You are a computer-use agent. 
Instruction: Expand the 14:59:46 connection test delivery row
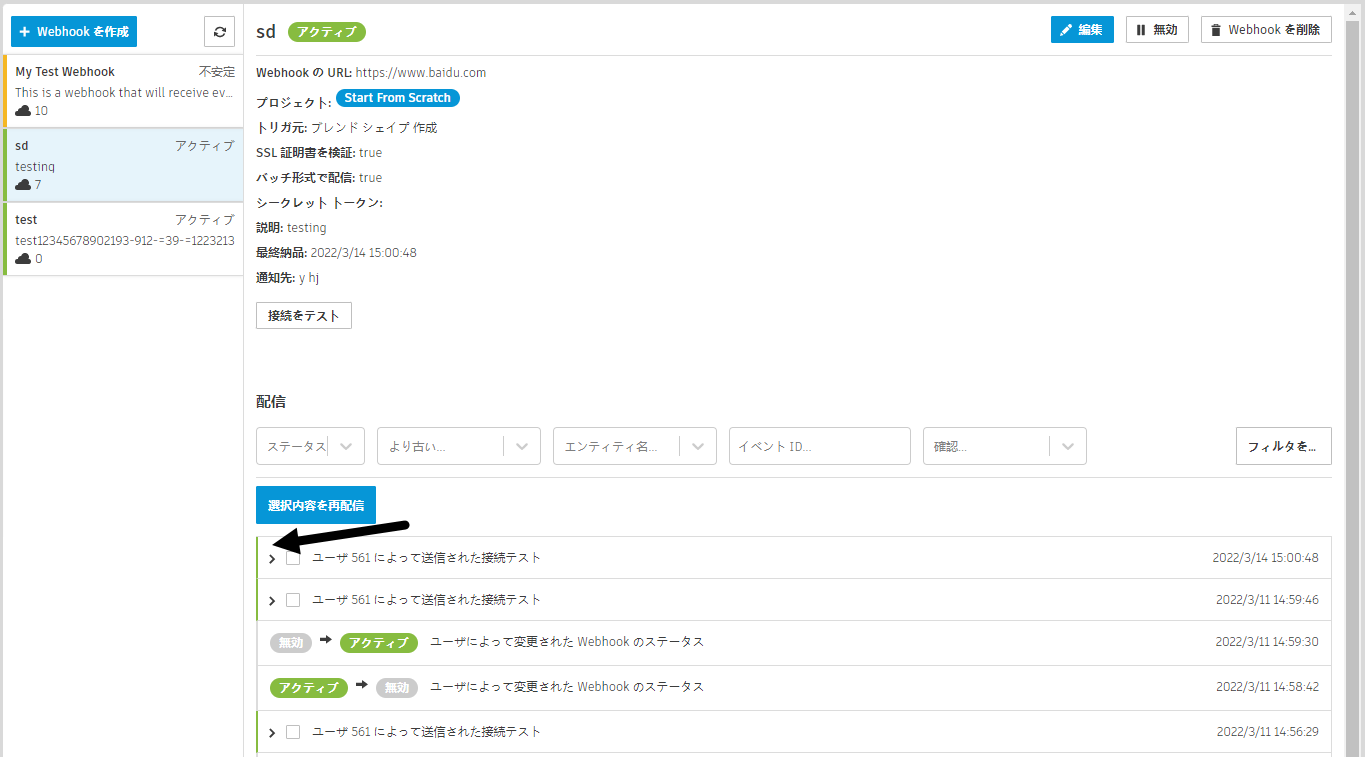click(x=272, y=601)
